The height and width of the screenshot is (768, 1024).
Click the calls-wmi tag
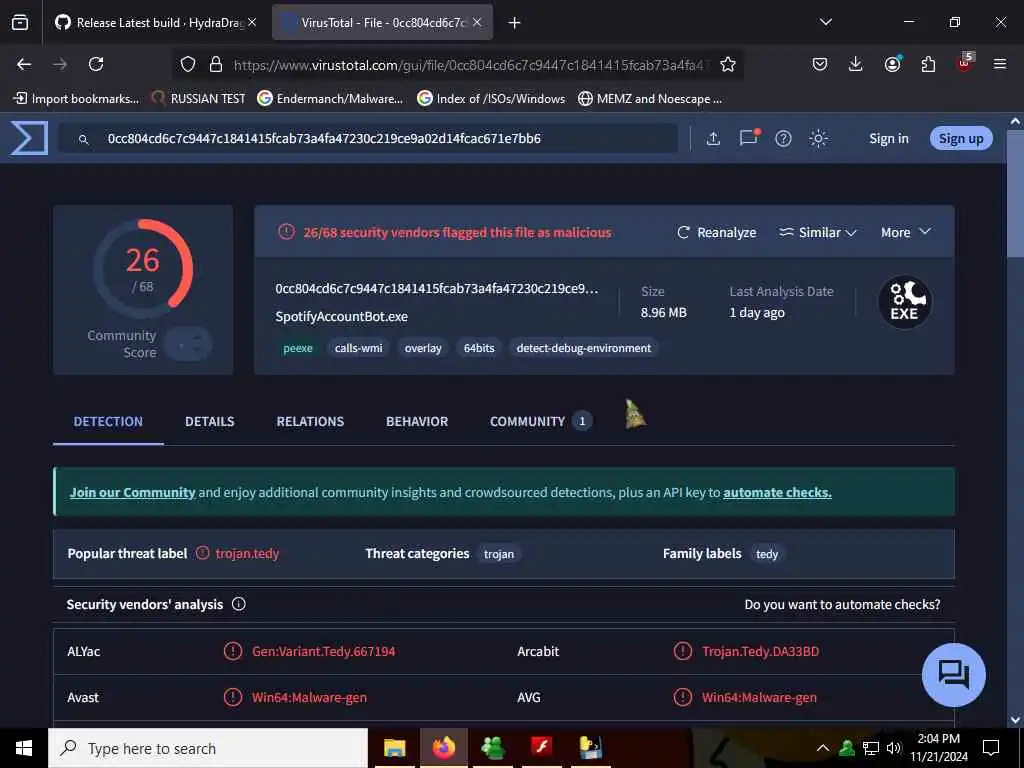[x=359, y=348]
